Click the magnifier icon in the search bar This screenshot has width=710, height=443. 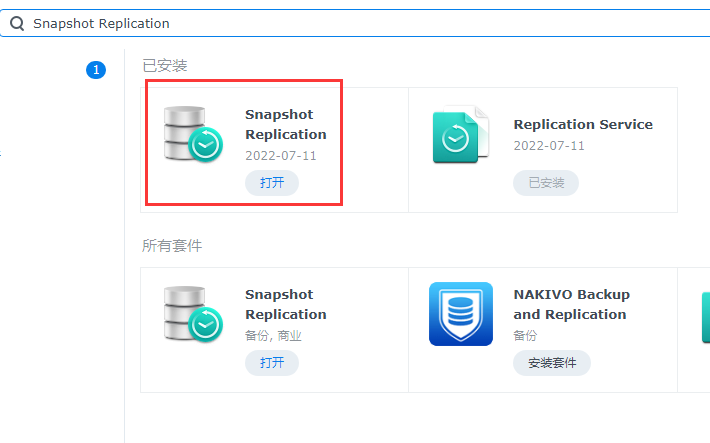point(17,24)
